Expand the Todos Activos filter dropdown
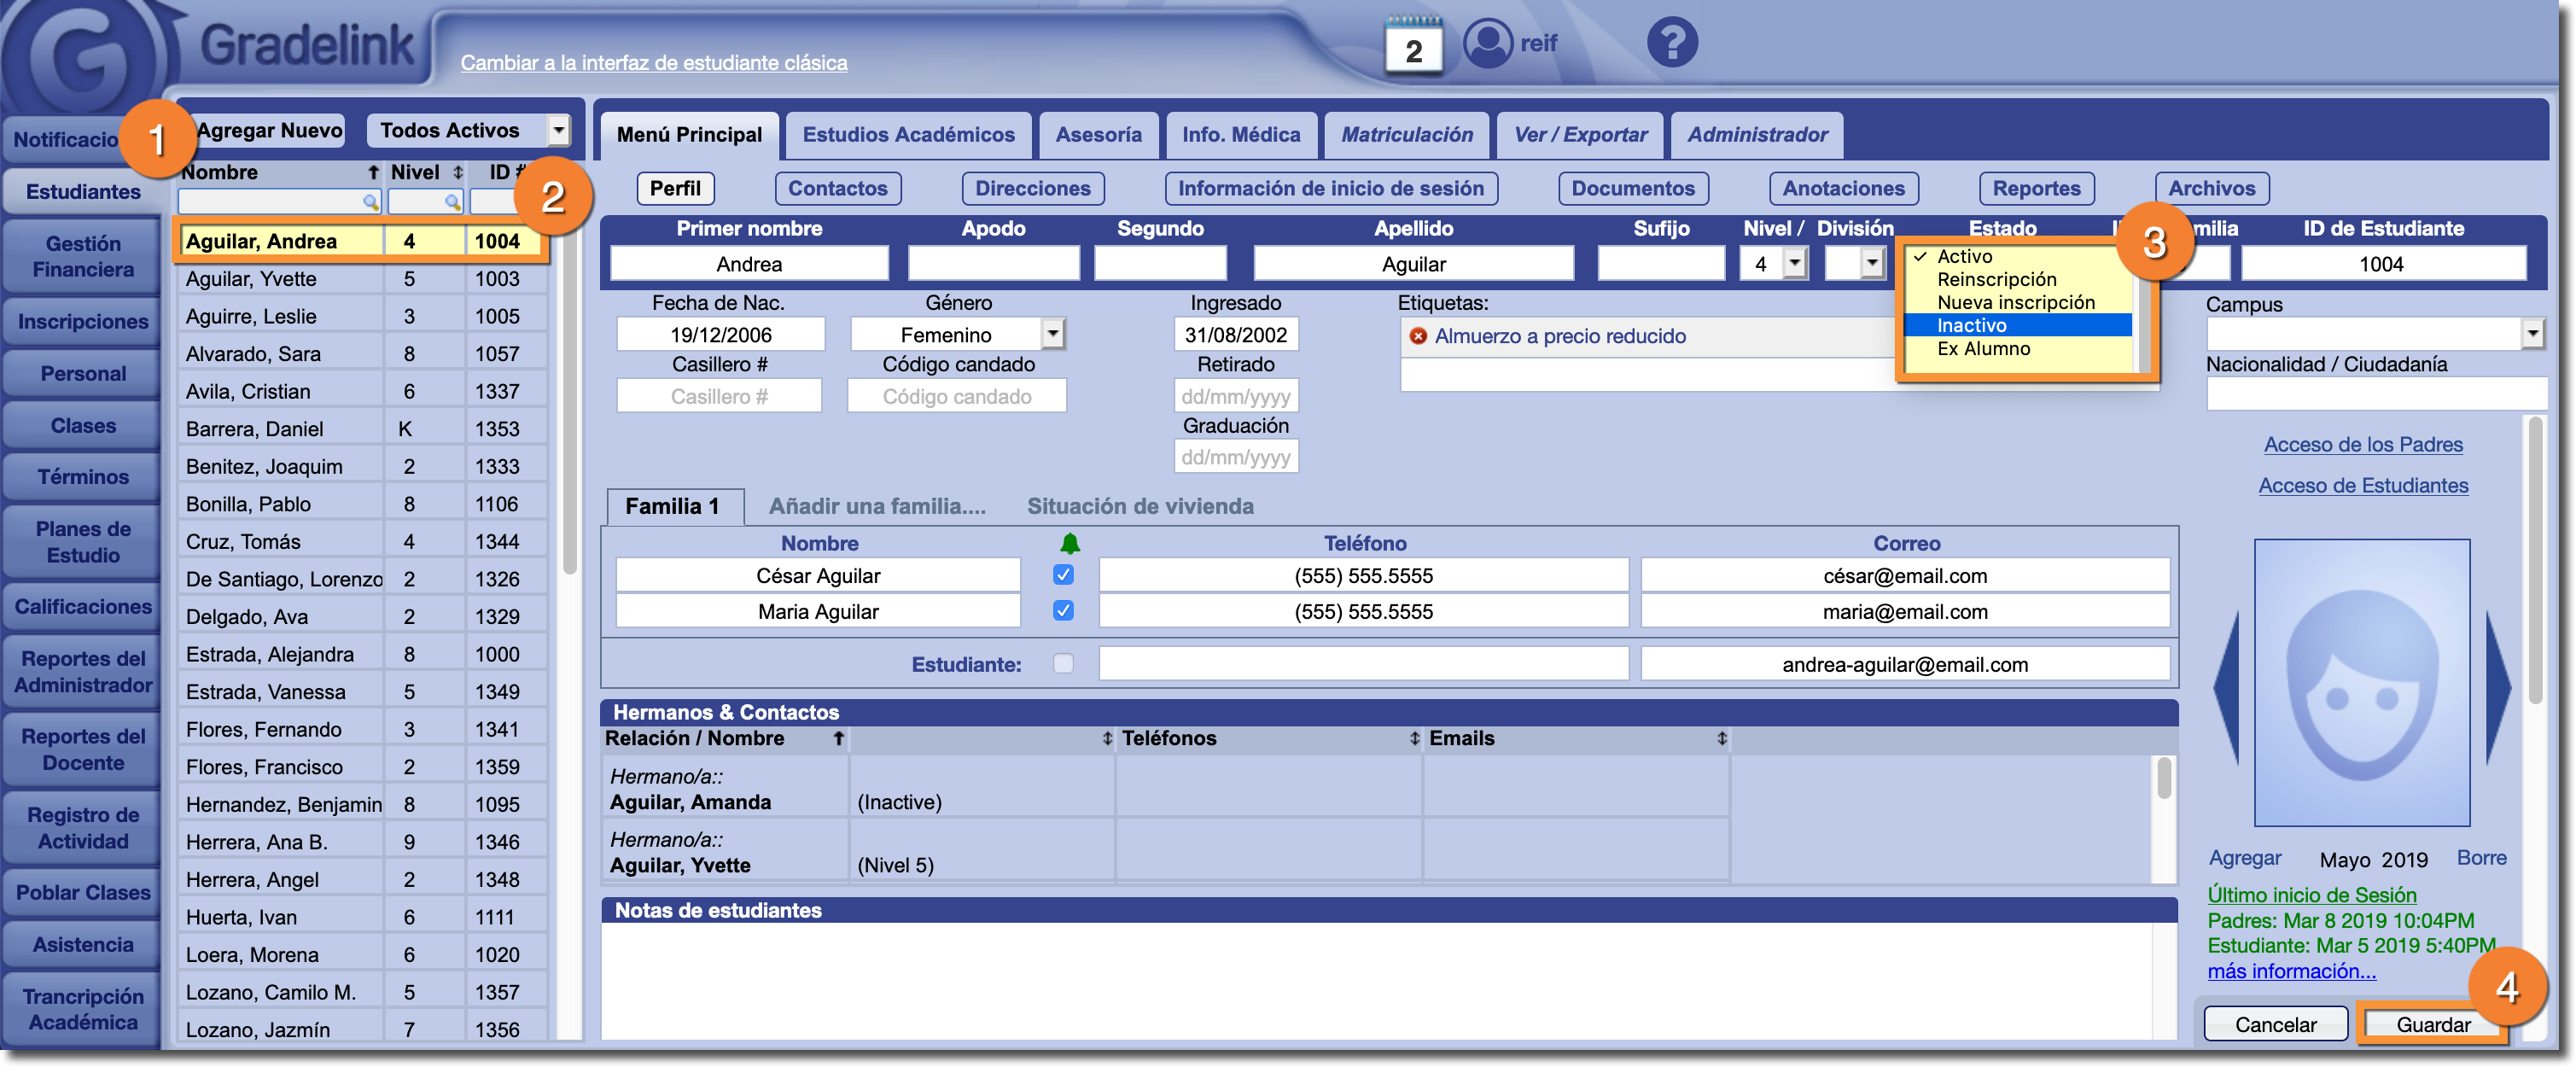The width and height of the screenshot is (2576, 1067). tap(558, 130)
